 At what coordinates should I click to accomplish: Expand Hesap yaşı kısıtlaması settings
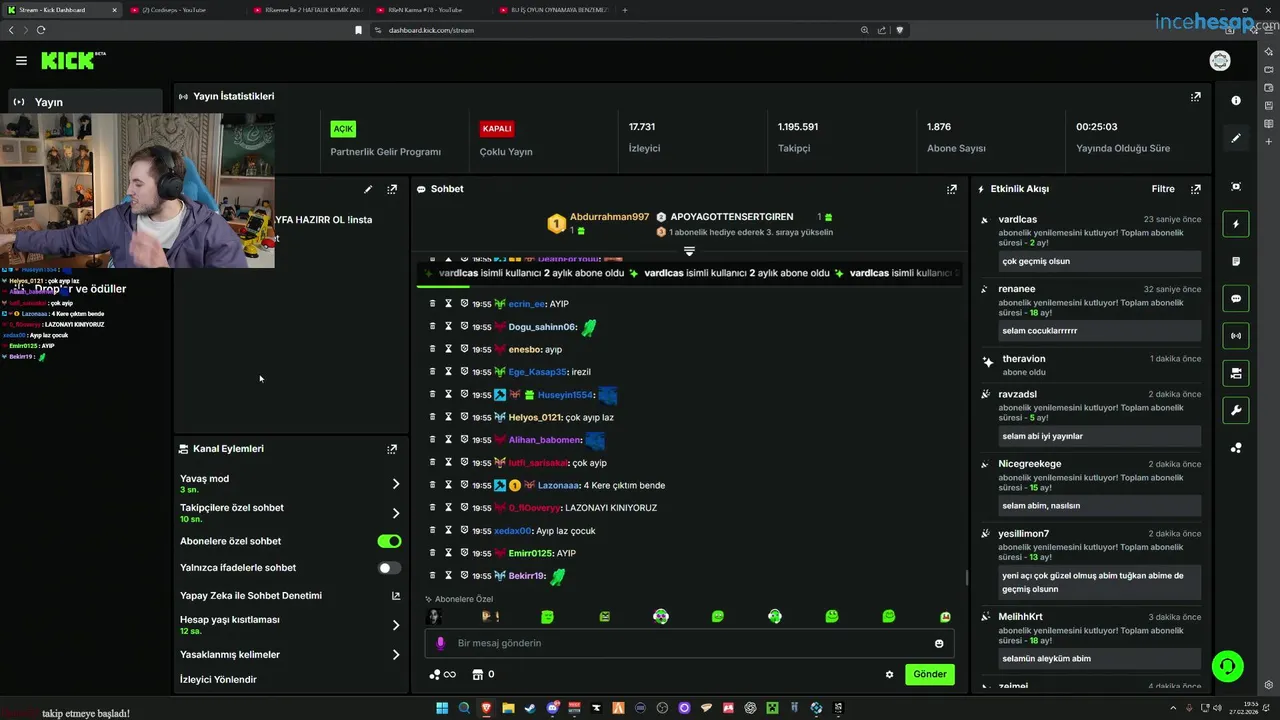396,625
